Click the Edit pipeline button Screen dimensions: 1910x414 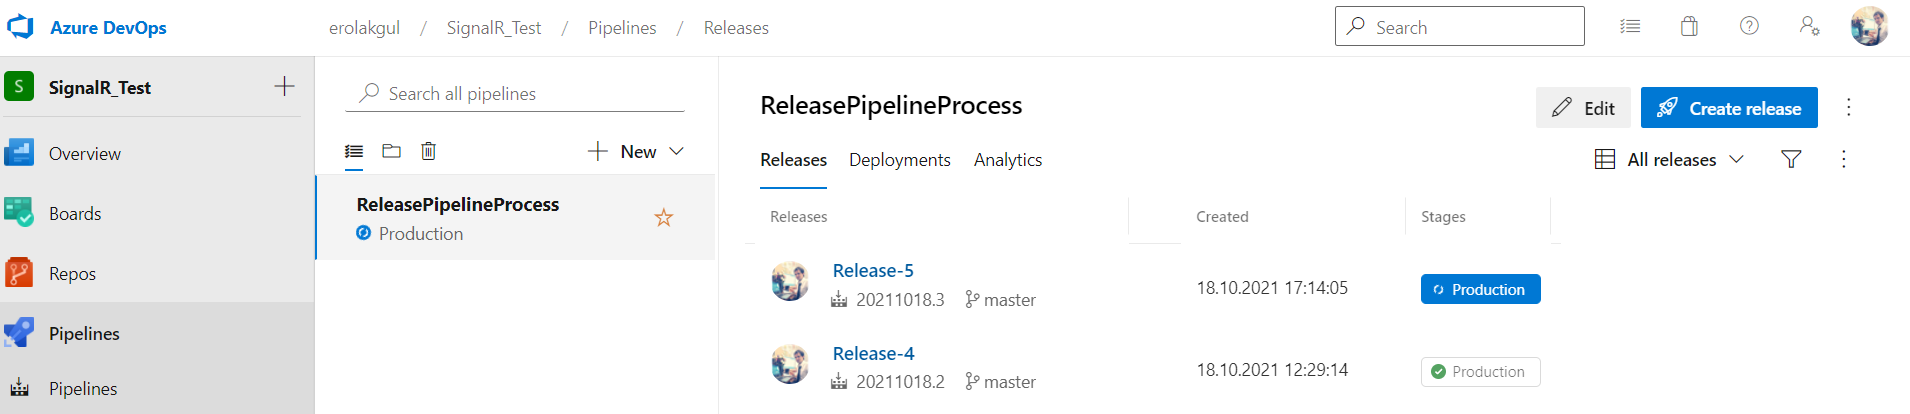[x=1583, y=108]
